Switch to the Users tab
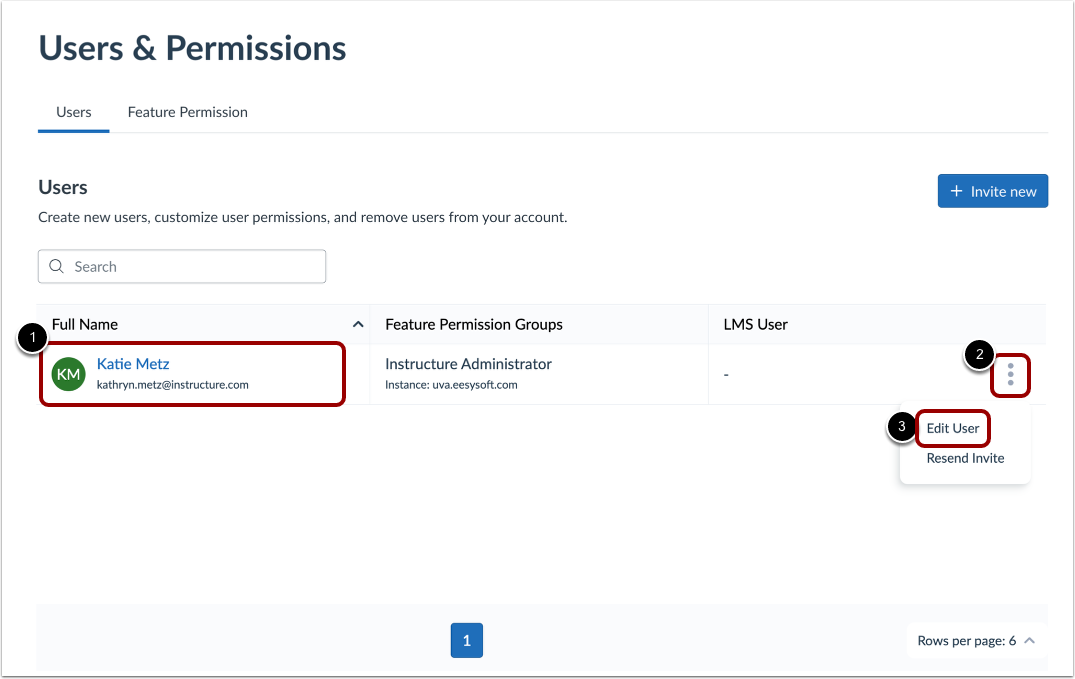1075x679 pixels. [x=73, y=112]
